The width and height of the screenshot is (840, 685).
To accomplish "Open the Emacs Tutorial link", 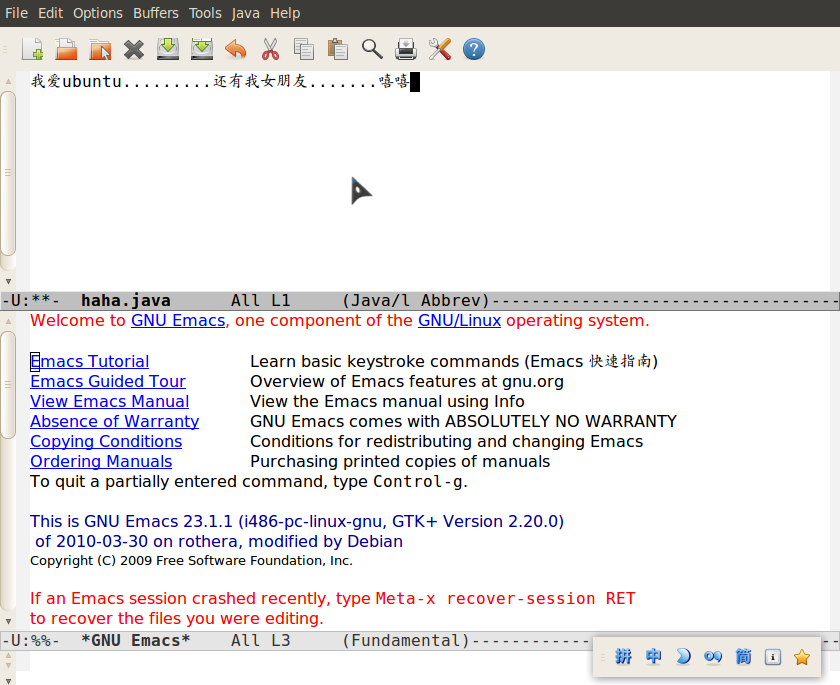I will pyautogui.click(x=89, y=362).
